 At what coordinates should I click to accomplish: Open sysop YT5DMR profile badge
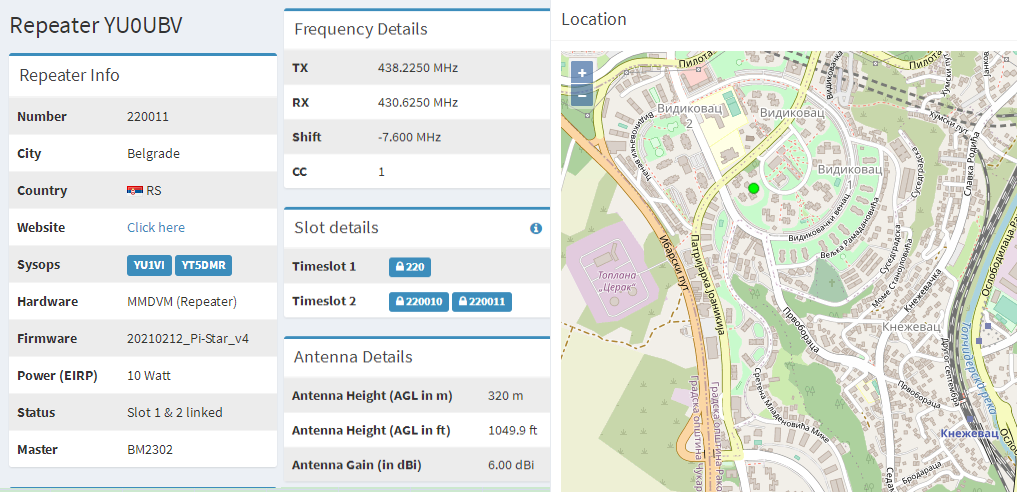(x=203, y=265)
